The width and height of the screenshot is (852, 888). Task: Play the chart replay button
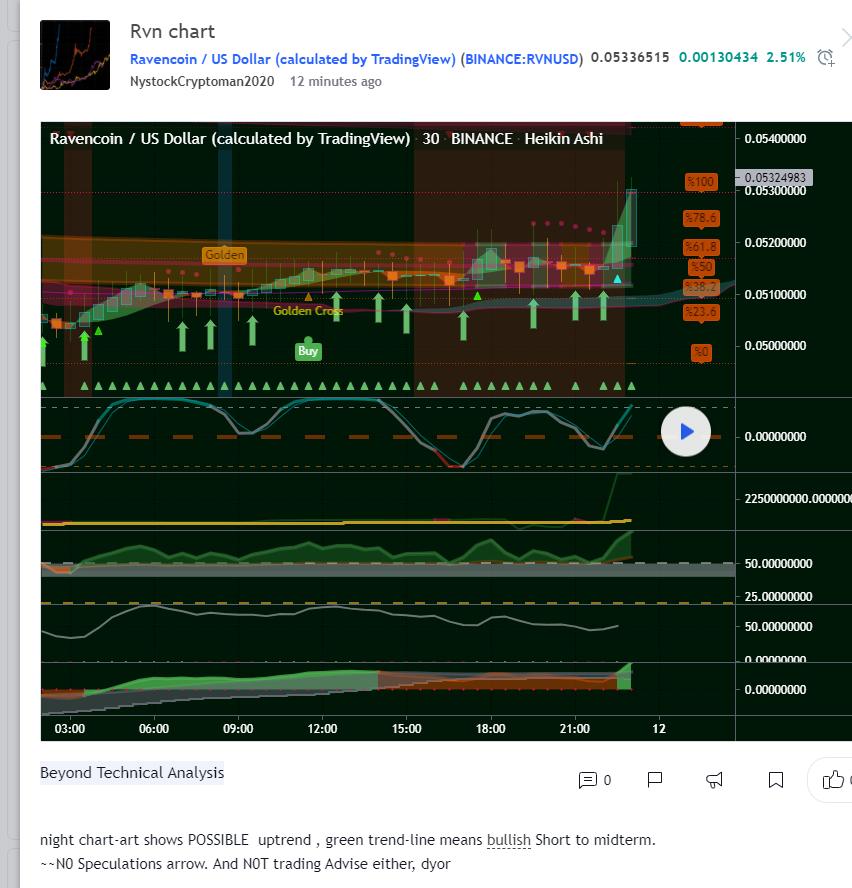click(686, 432)
